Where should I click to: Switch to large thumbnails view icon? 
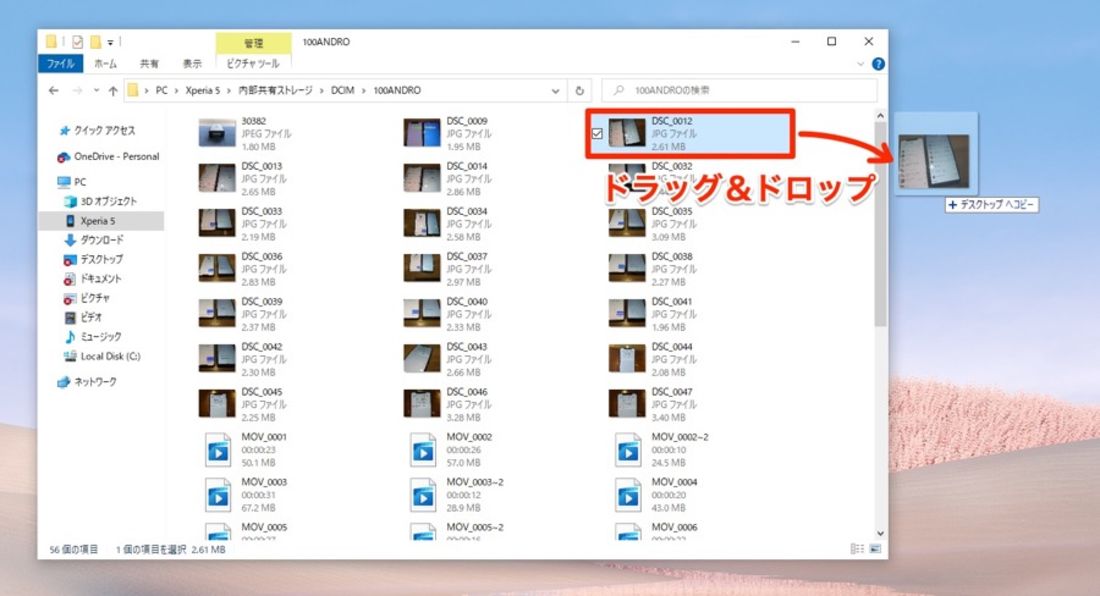[x=875, y=549]
